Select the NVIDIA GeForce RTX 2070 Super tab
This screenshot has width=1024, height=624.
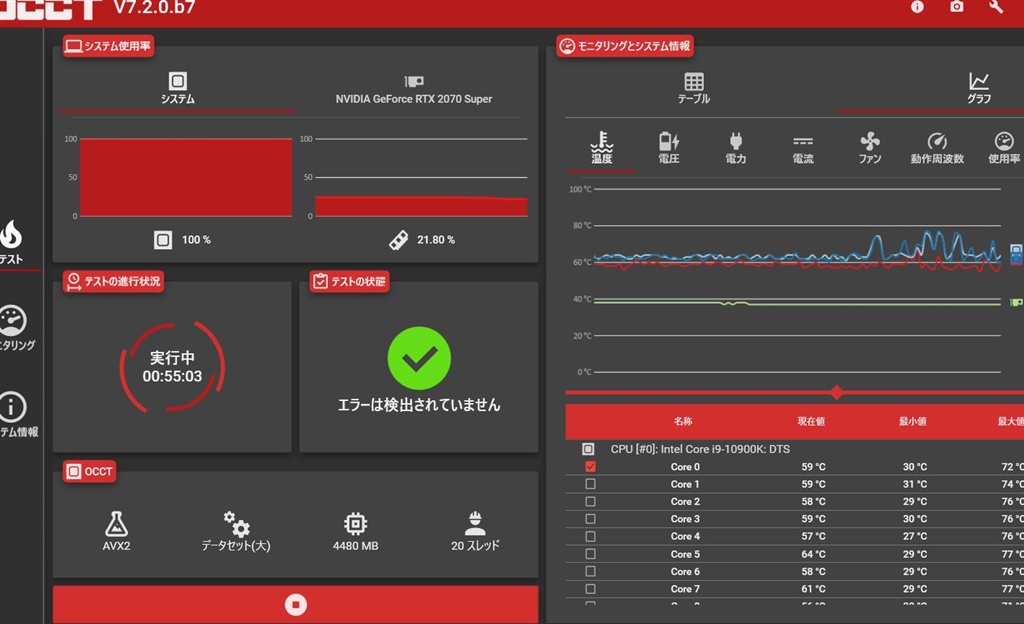pyautogui.click(x=414, y=90)
